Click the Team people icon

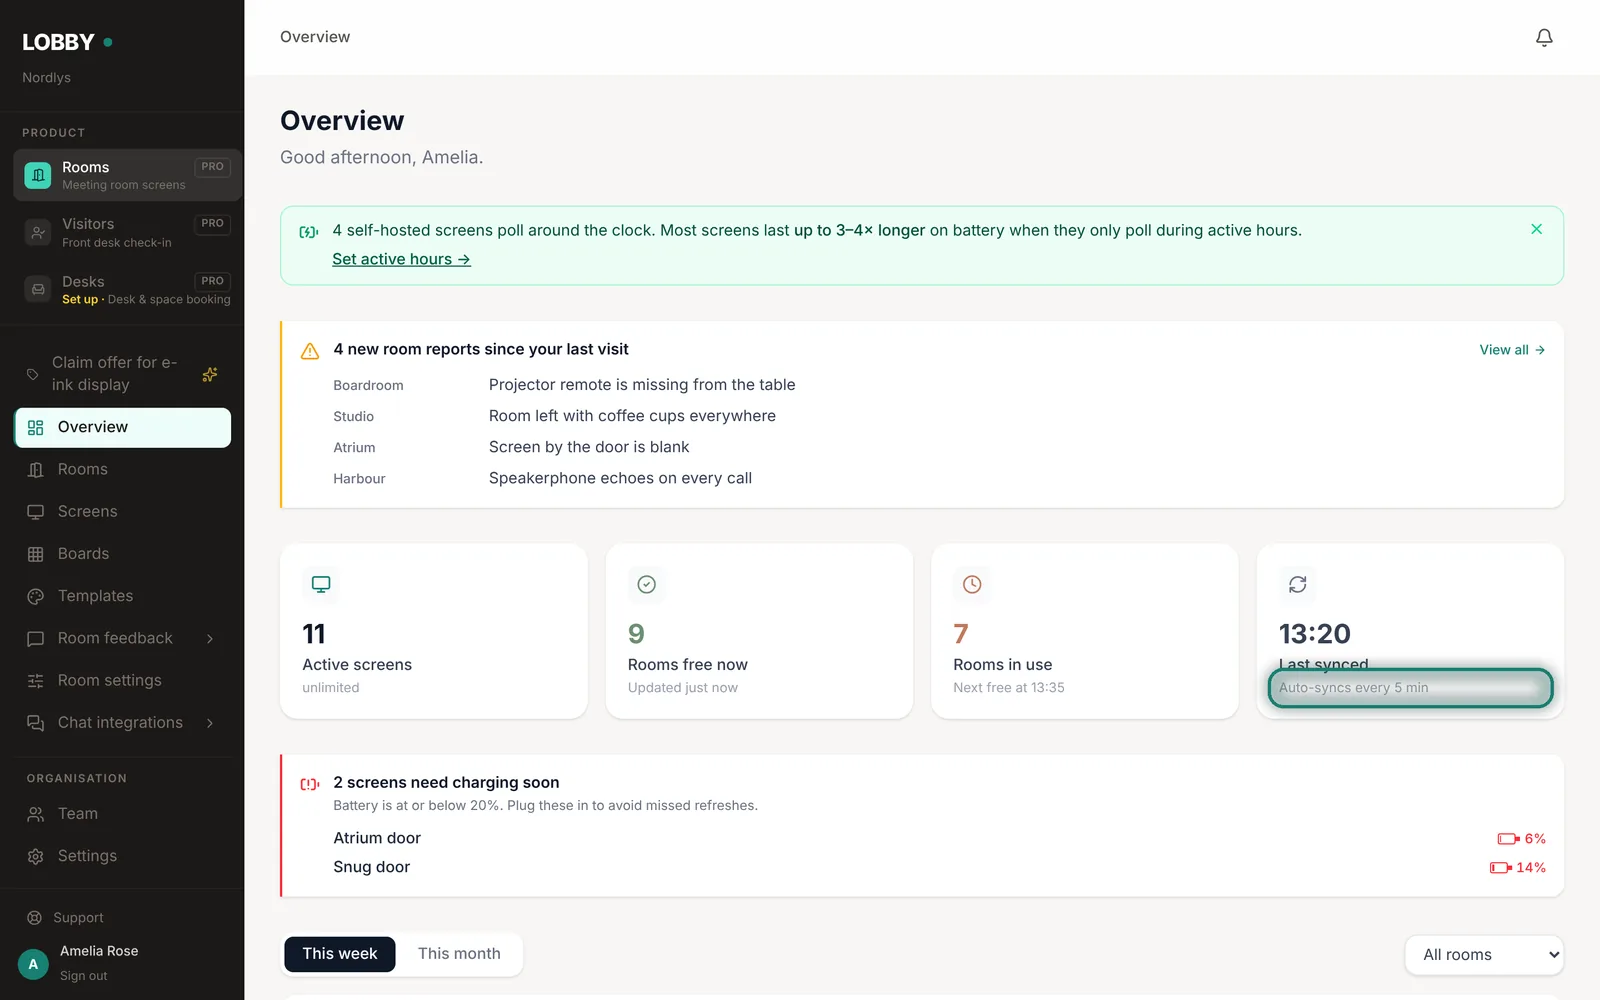[x=36, y=814]
